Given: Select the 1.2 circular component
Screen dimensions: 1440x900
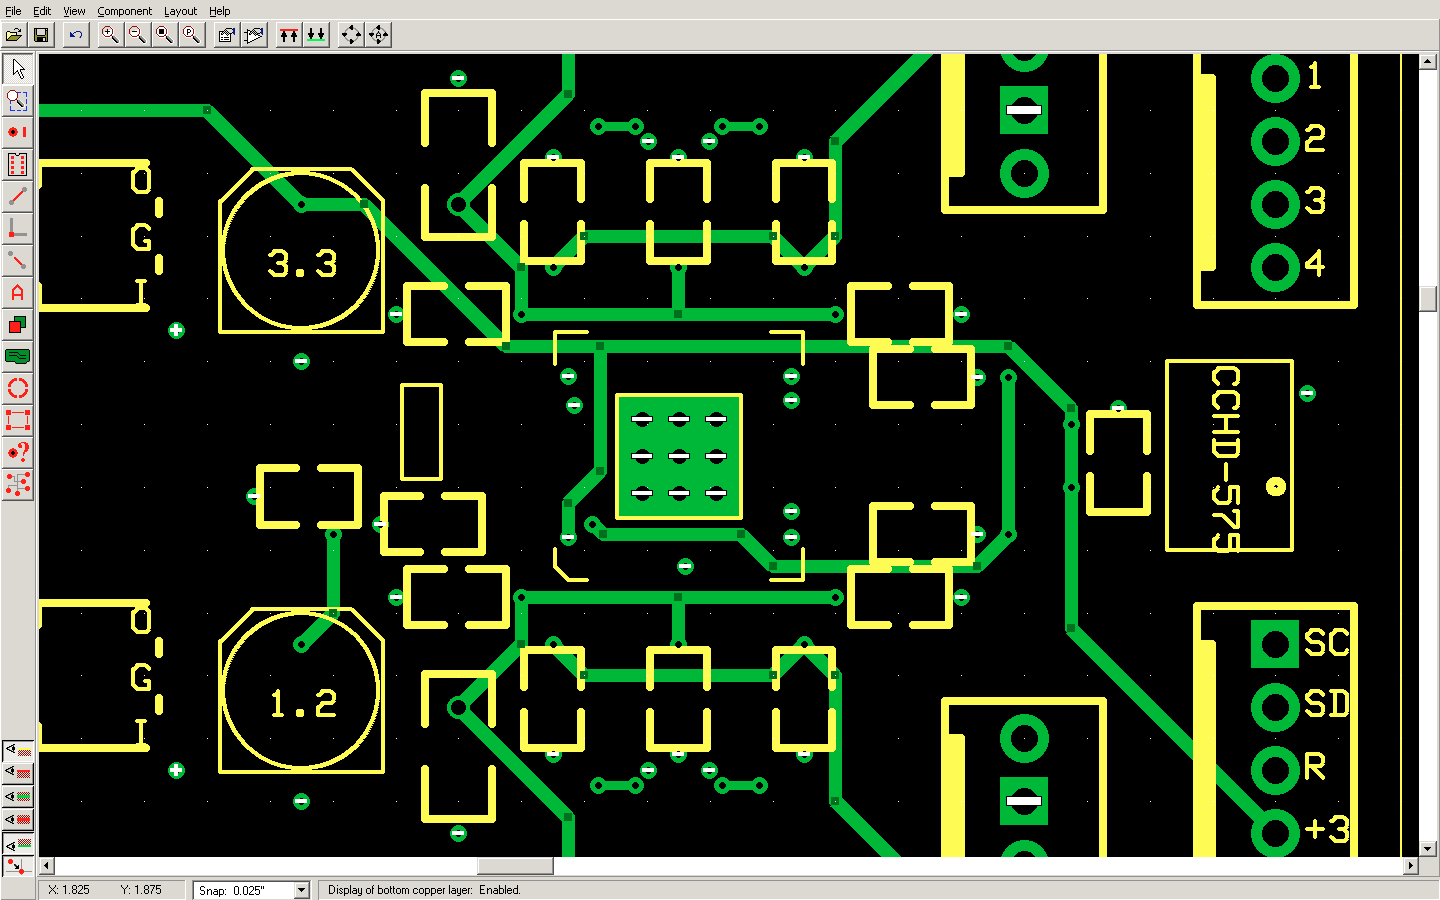Looking at the screenshot, I should [301, 691].
